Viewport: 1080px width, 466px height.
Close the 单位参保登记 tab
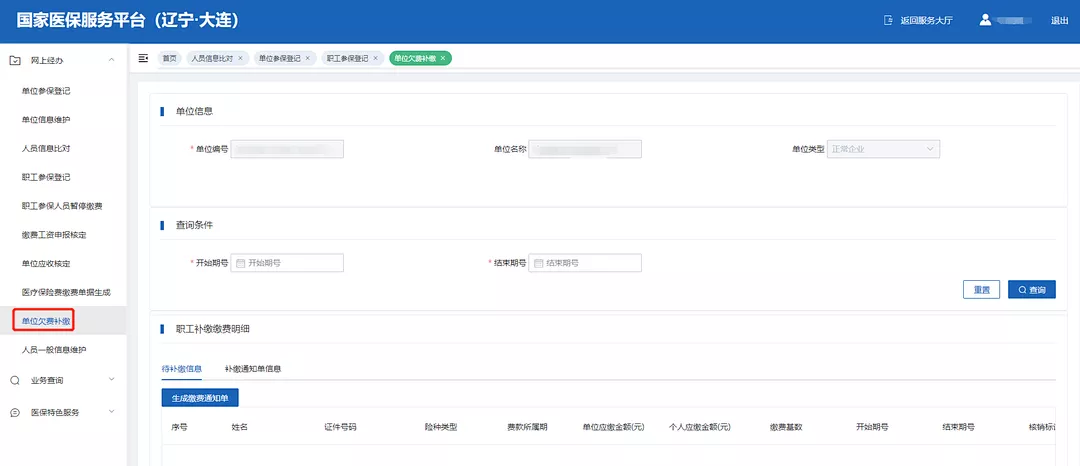click(308, 58)
